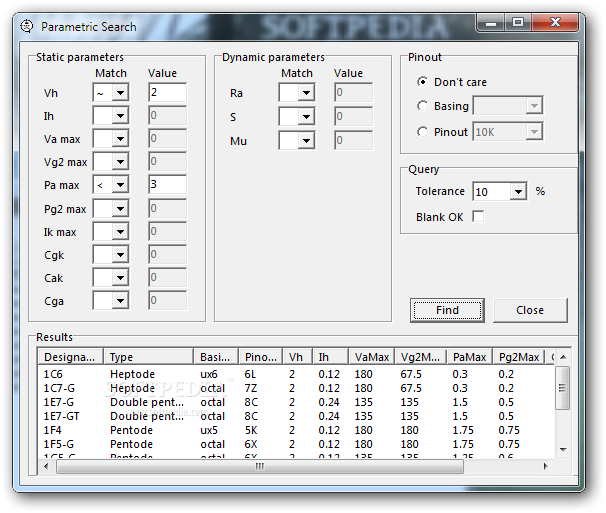Image resolution: width=606 pixels, height=513 pixels.
Task: Open the Pa max match dropdown
Action: (120, 185)
